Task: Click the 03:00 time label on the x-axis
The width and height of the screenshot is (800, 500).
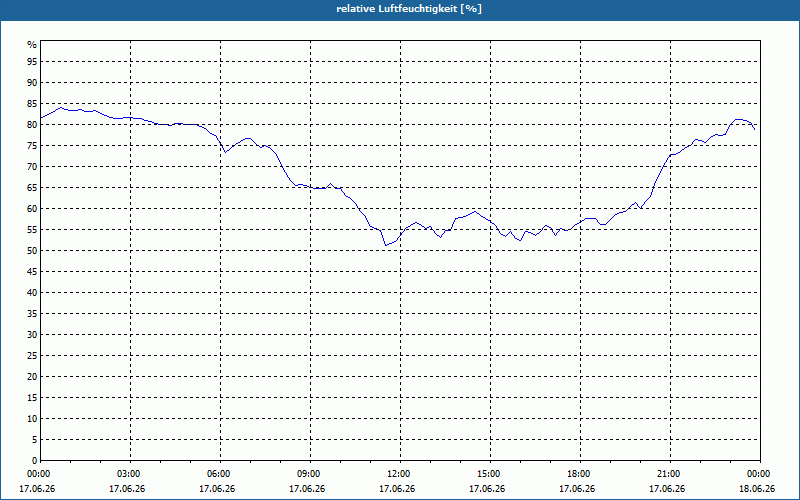Action: click(x=131, y=474)
